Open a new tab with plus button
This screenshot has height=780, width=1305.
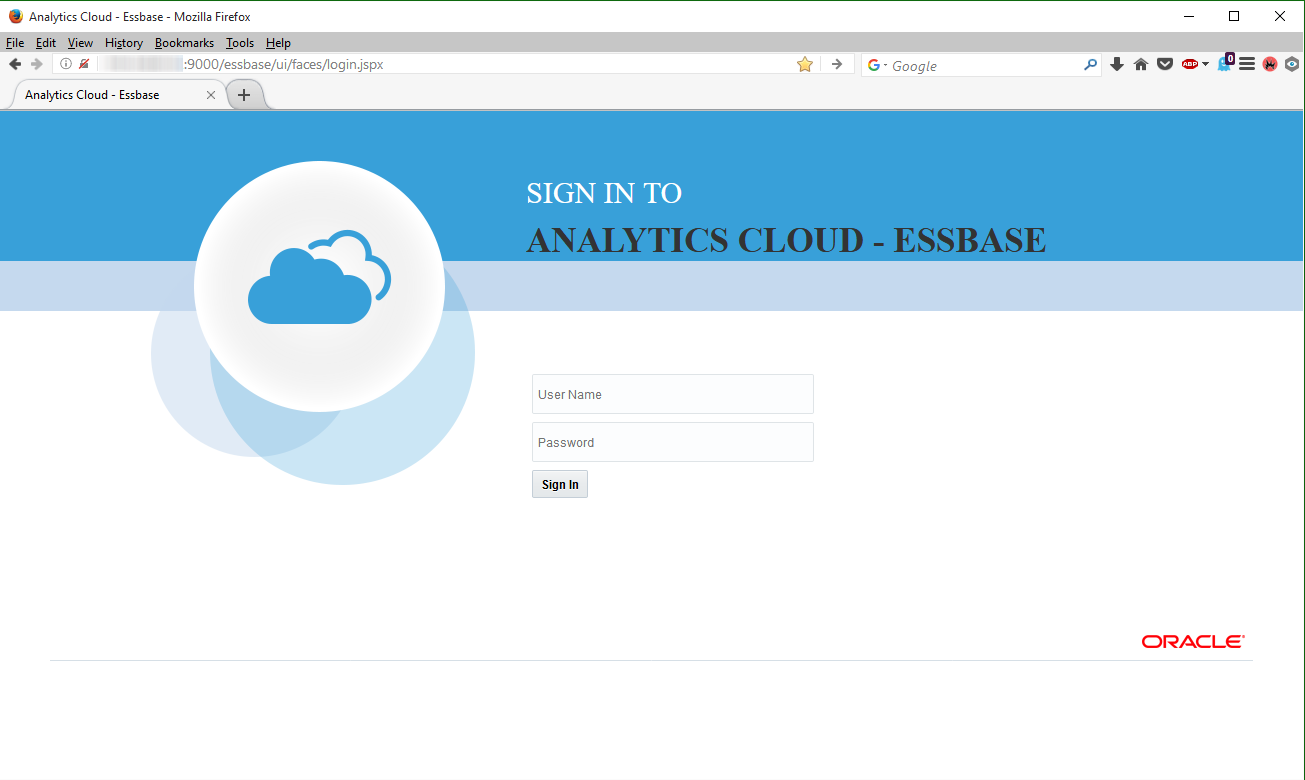click(244, 95)
